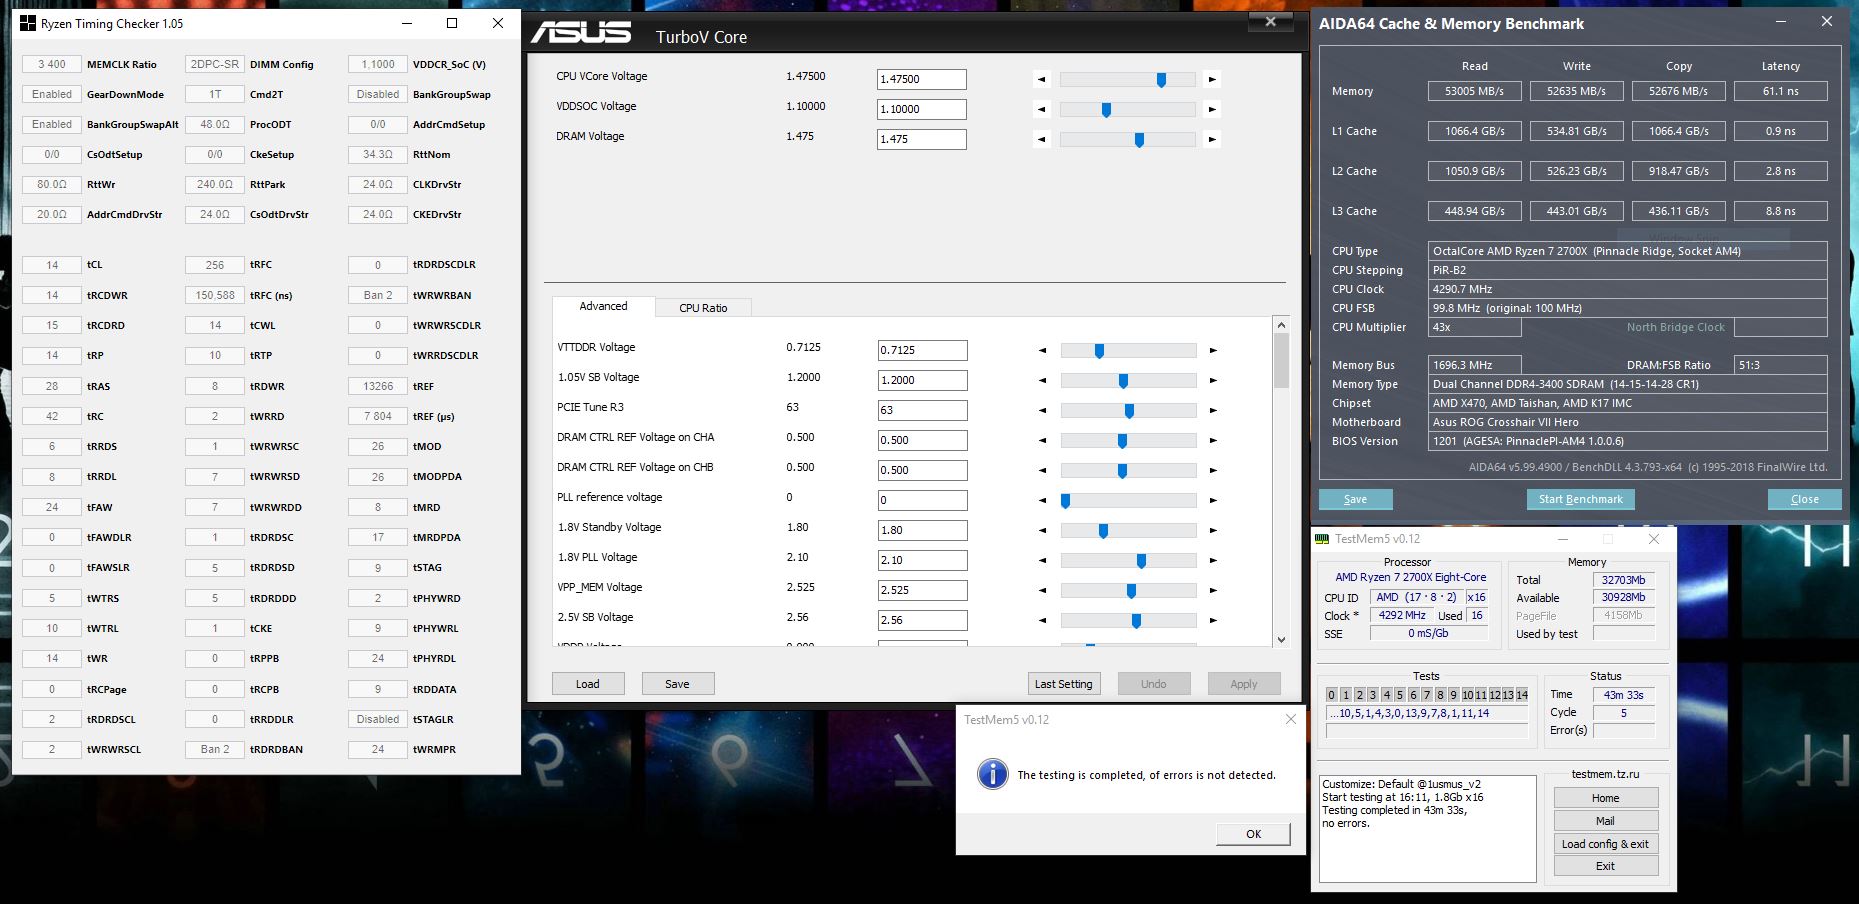Viewport: 1859px width, 904px height.
Task: Close the TestMem5 completion dialog with X
Action: tap(1290, 719)
